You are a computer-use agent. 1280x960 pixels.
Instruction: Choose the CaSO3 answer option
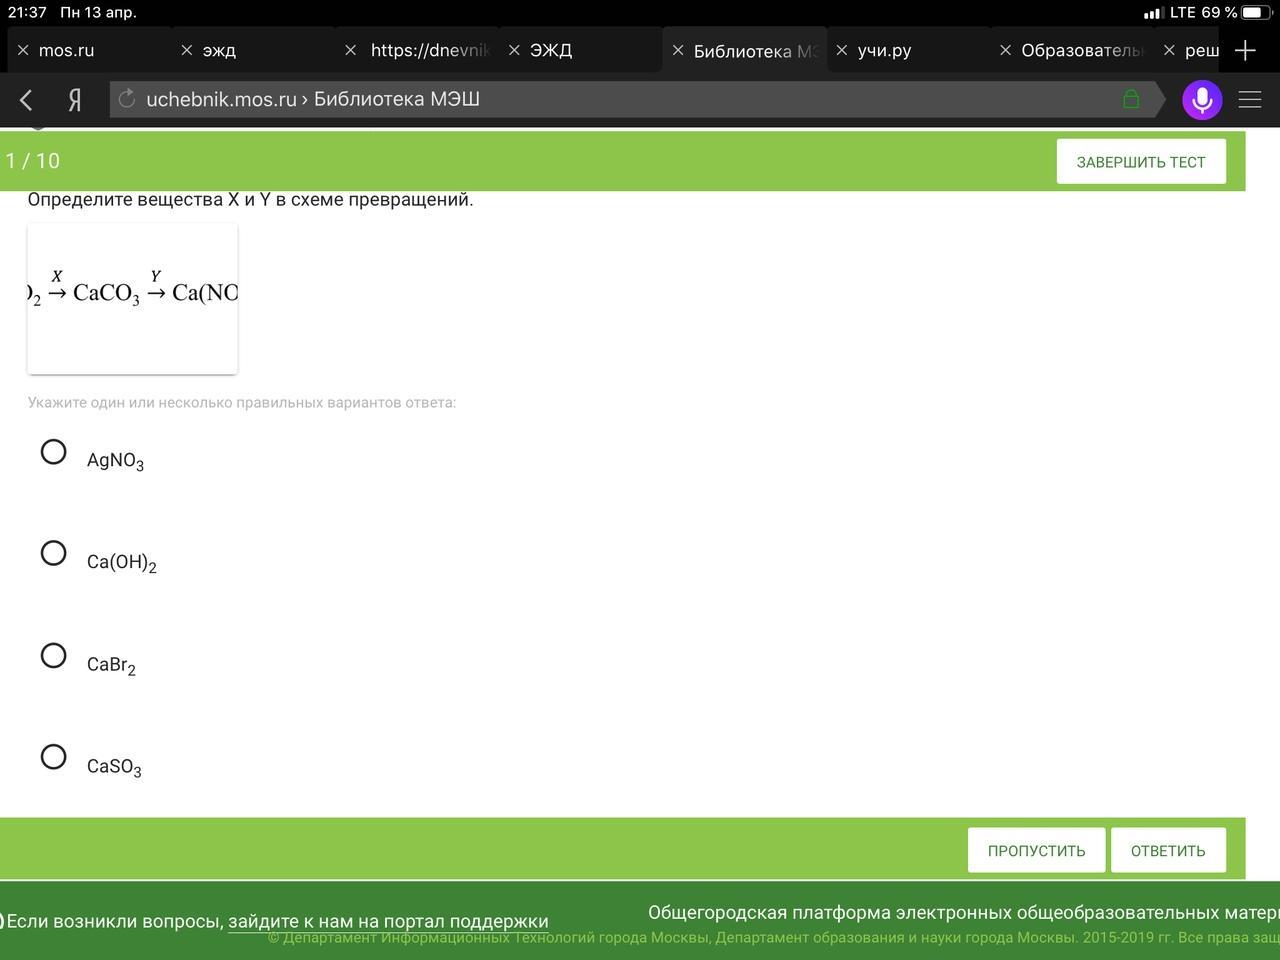54,757
